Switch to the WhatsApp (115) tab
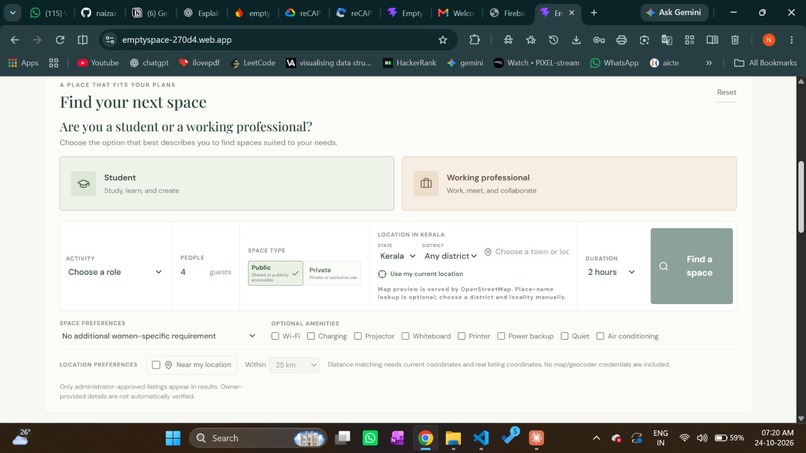Screen dimensions: 806x453 [48, 13]
